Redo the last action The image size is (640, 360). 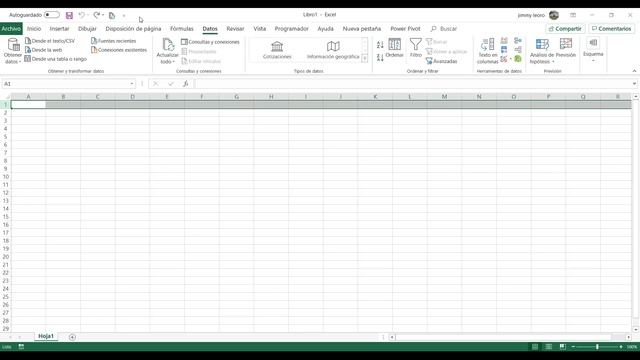click(97, 15)
